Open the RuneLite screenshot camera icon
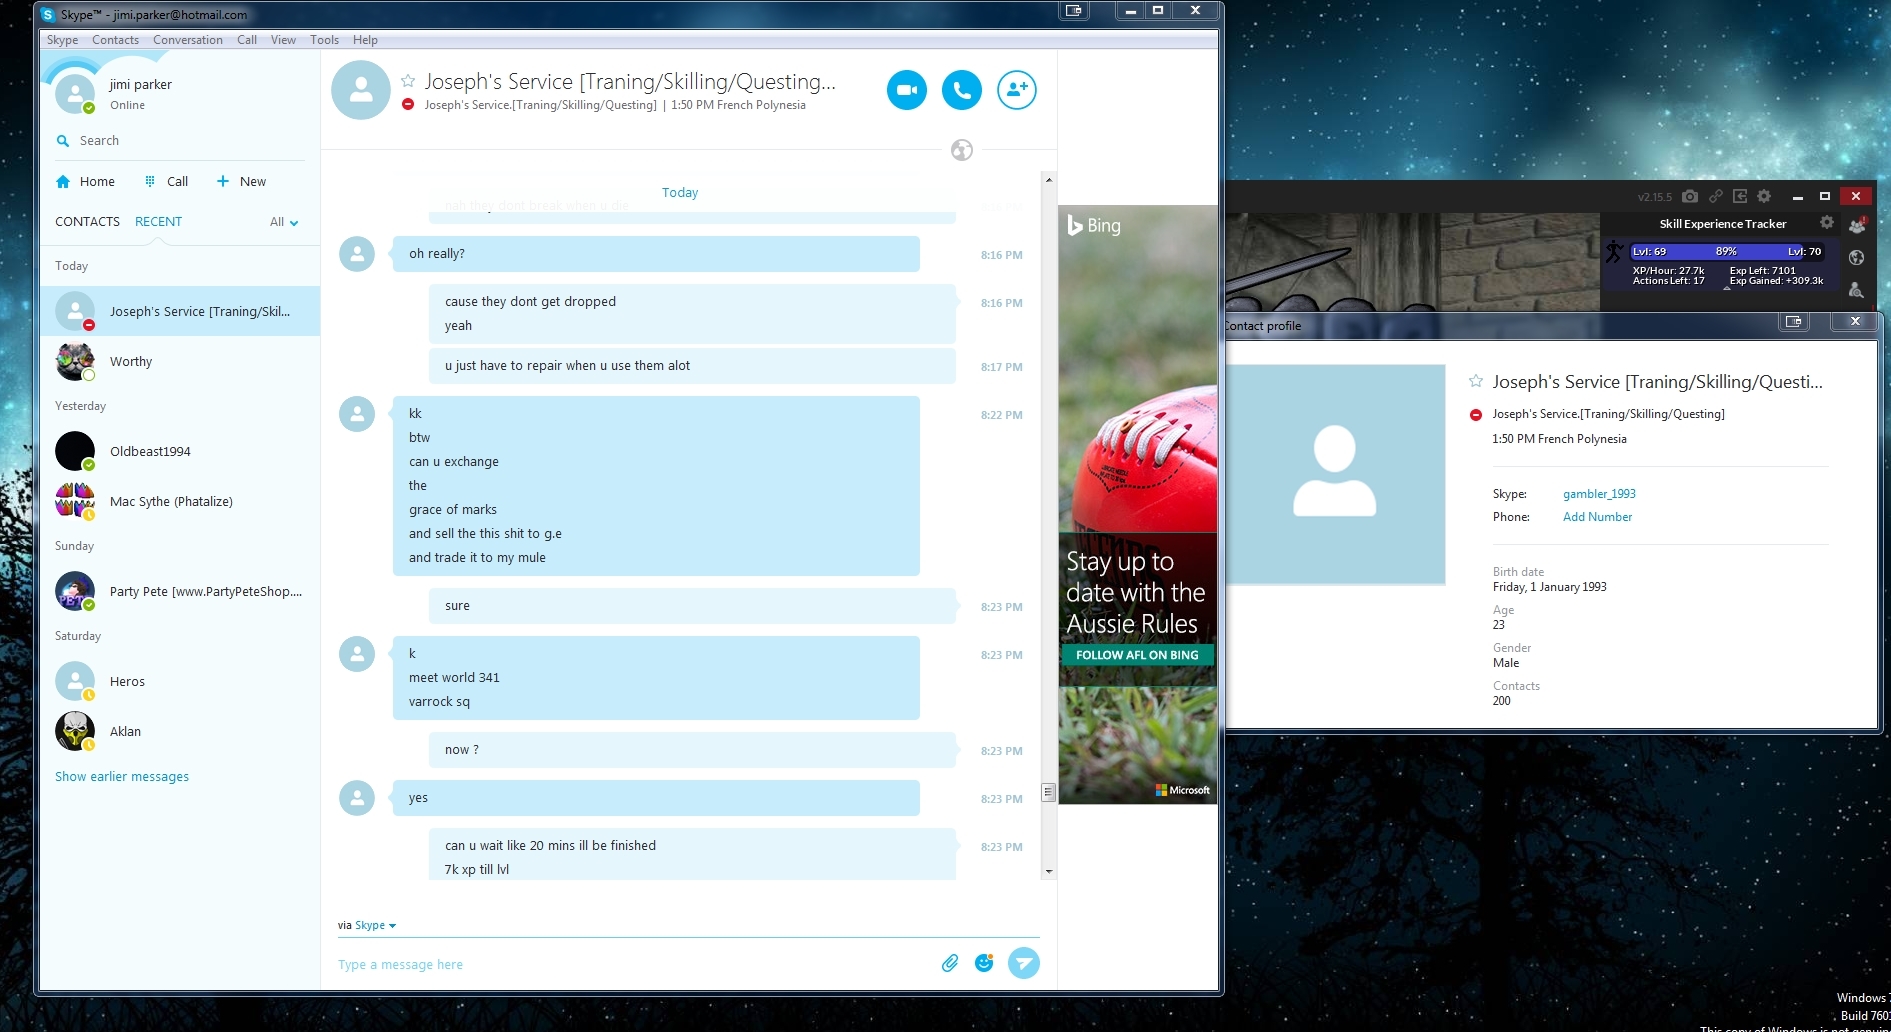The height and width of the screenshot is (1032, 1891). (x=1690, y=196)
